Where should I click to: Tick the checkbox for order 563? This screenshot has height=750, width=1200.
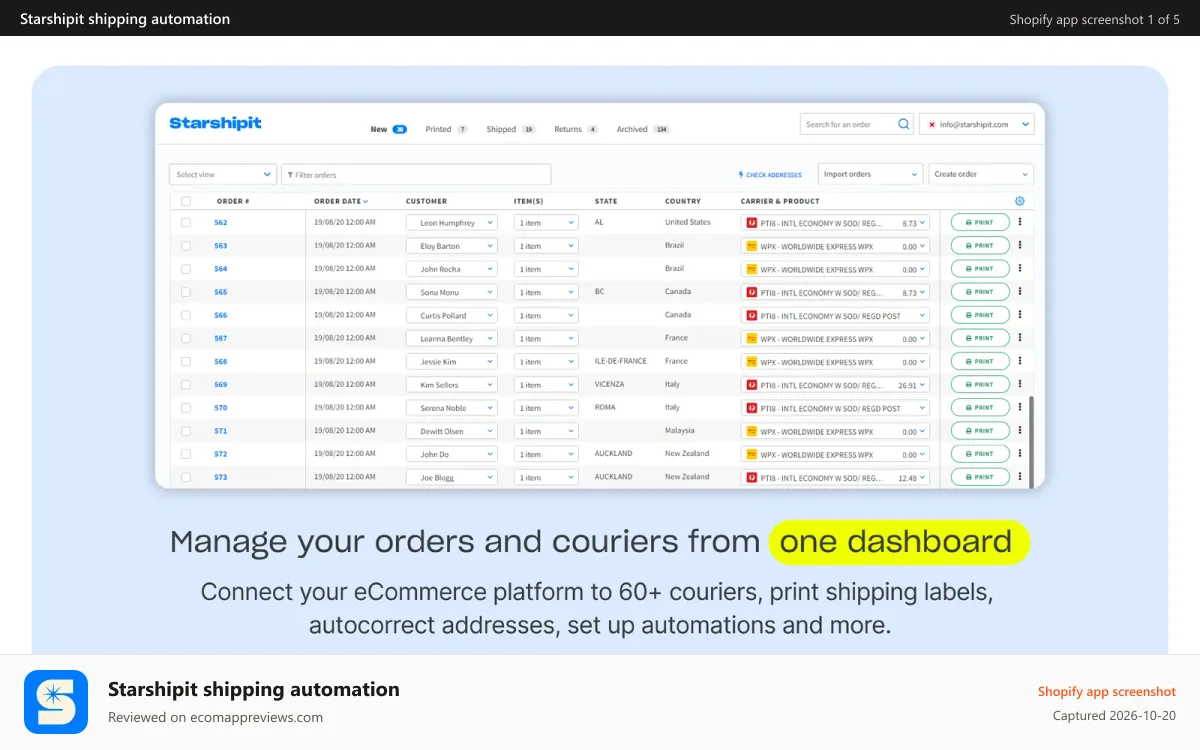tap(186, 245)
